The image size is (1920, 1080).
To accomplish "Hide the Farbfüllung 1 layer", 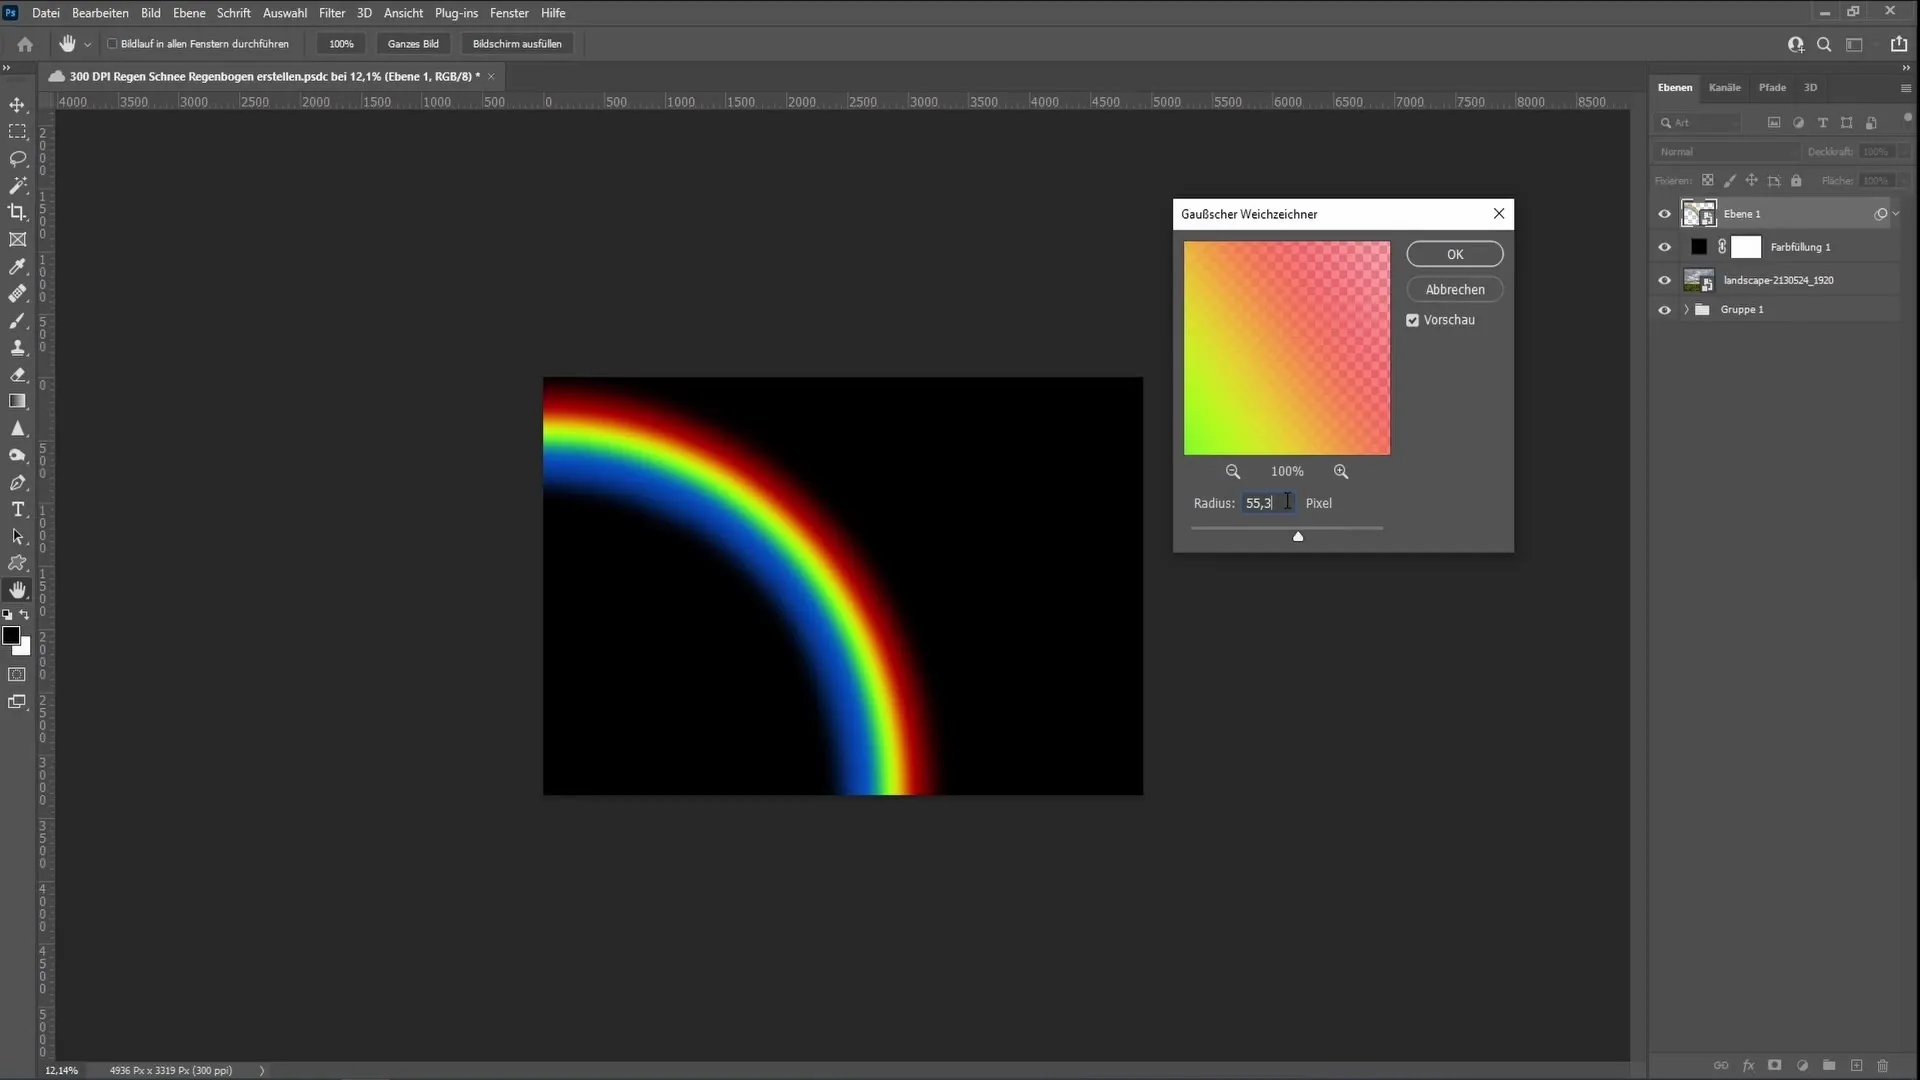I will [1664, 247].
